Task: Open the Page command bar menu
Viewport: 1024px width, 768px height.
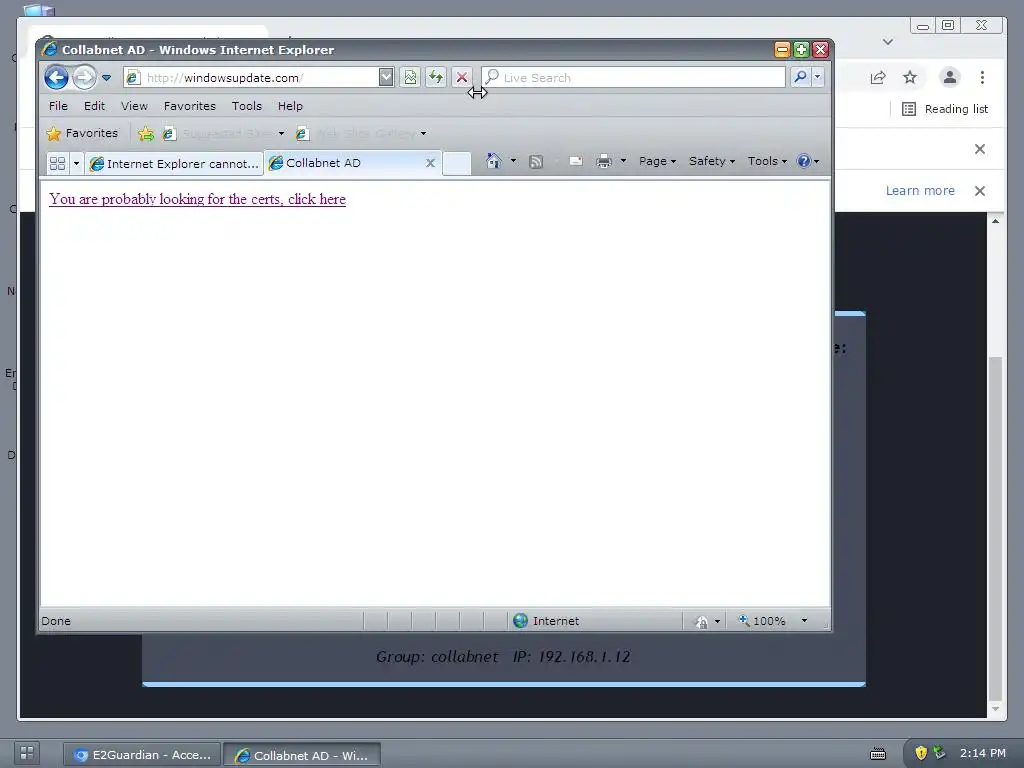Action: (x=657, y=161)
